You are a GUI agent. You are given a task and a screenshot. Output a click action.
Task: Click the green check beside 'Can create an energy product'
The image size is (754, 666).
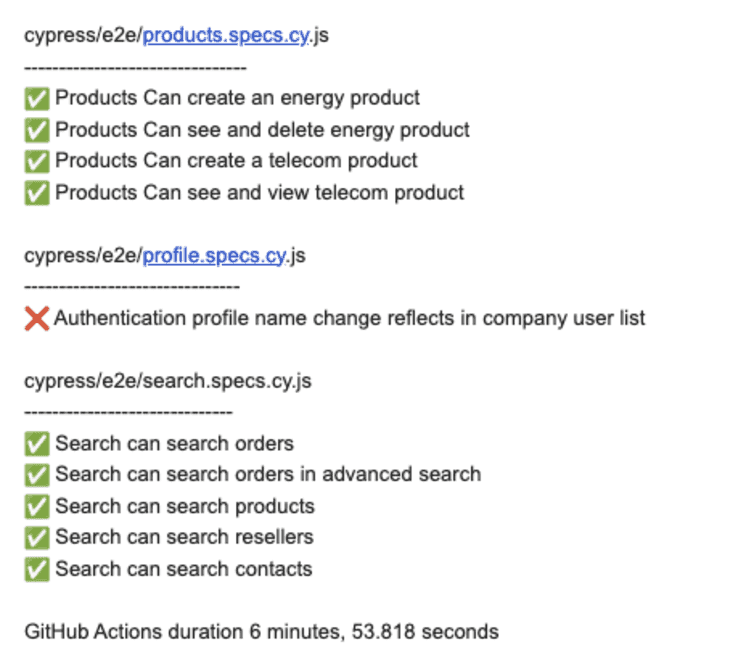[x=37, y=98]
